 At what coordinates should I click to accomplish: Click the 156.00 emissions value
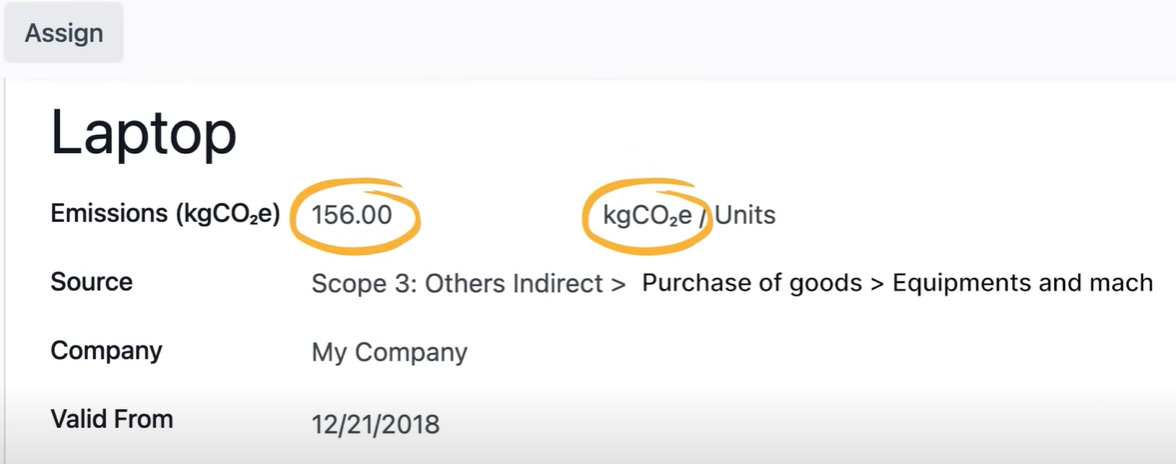[352, 215]
